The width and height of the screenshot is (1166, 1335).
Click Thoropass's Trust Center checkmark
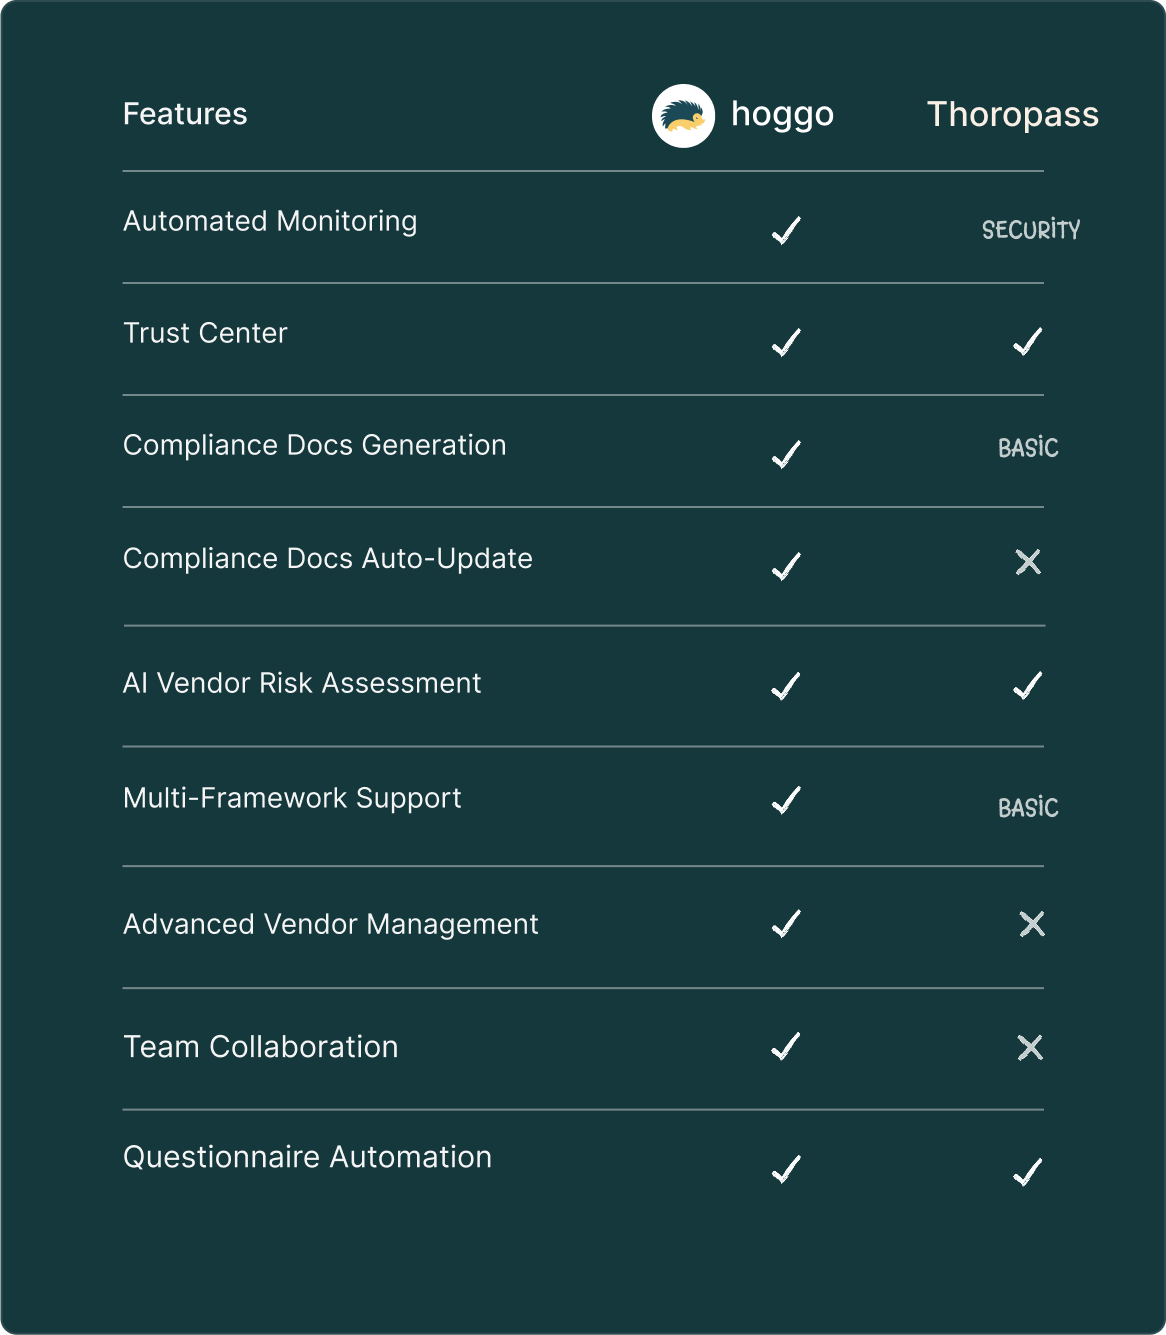click(x=1028, y=342)
